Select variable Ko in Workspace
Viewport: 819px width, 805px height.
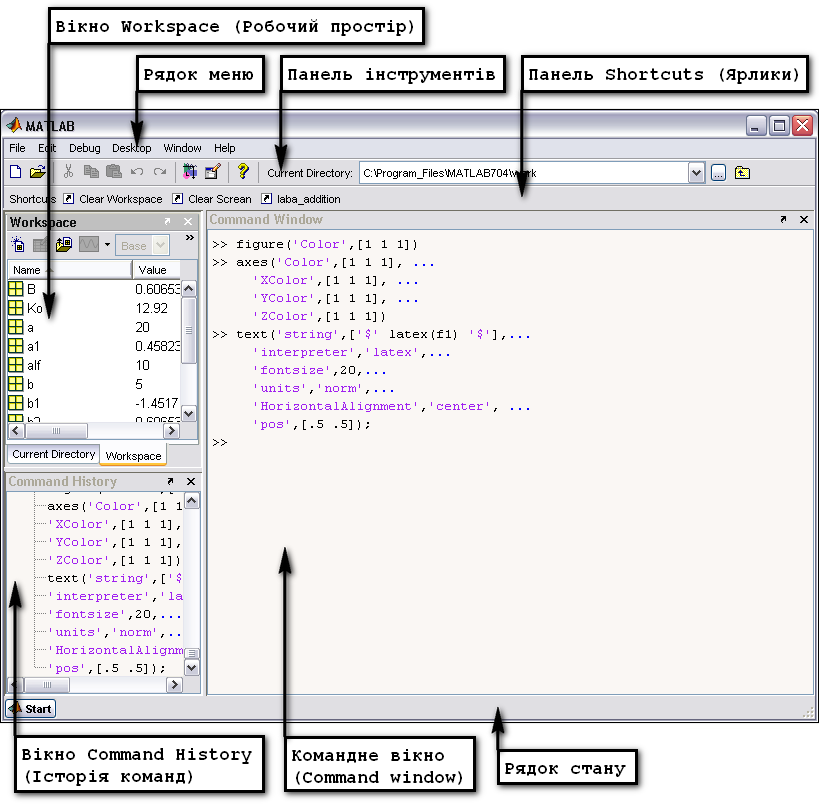(34, 308)
